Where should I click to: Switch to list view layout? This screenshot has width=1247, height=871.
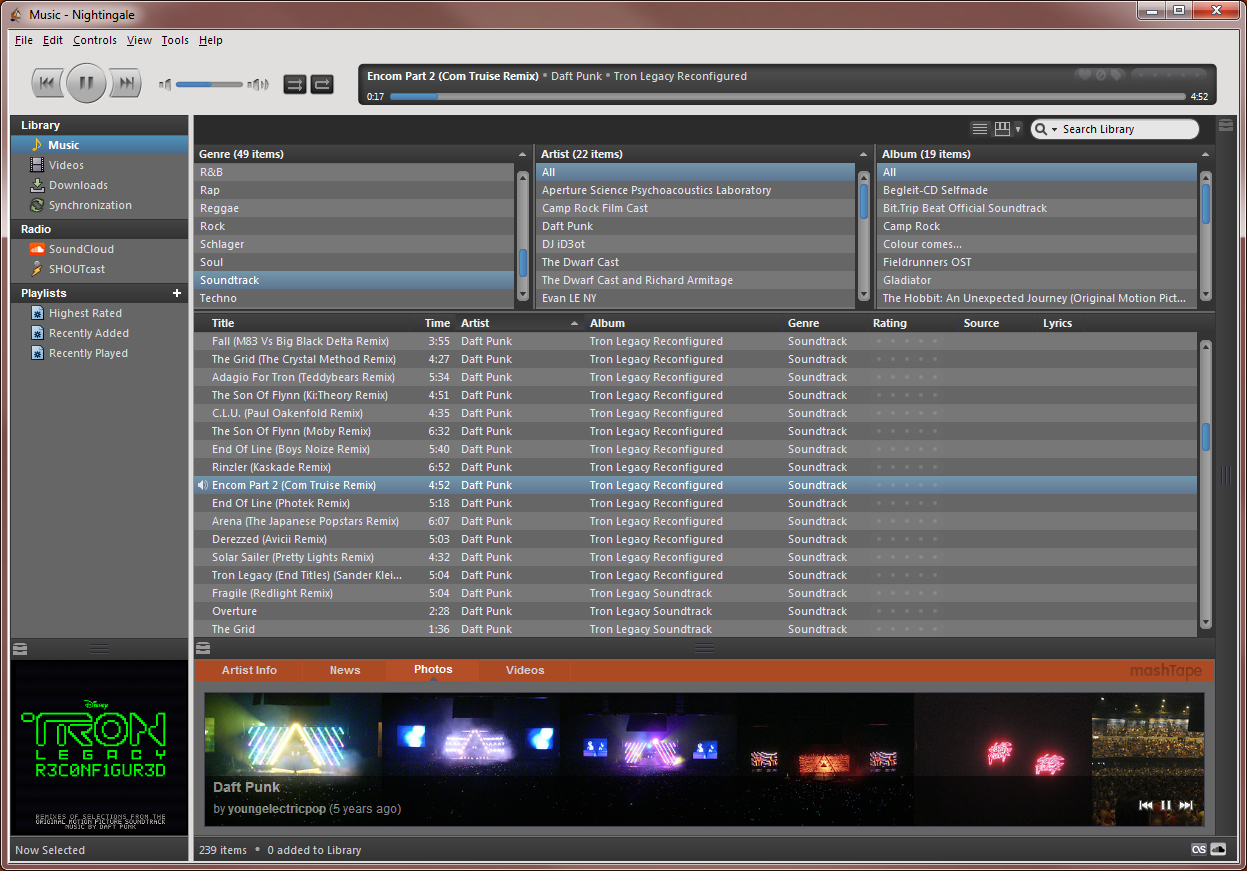click(980, 129)
